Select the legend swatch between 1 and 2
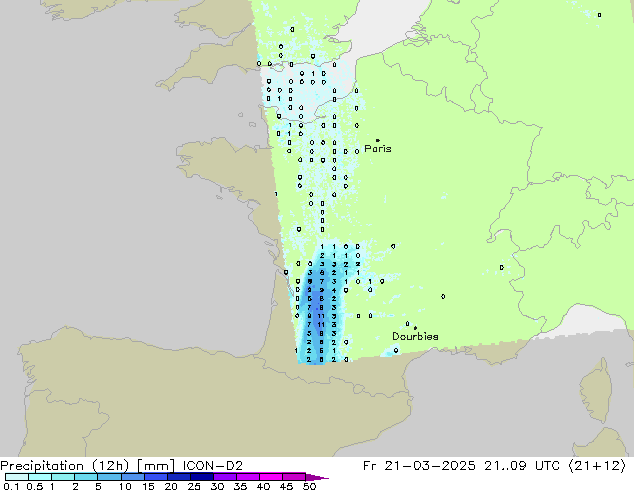This screenshot has width=634, height=490. pos(63,477)
